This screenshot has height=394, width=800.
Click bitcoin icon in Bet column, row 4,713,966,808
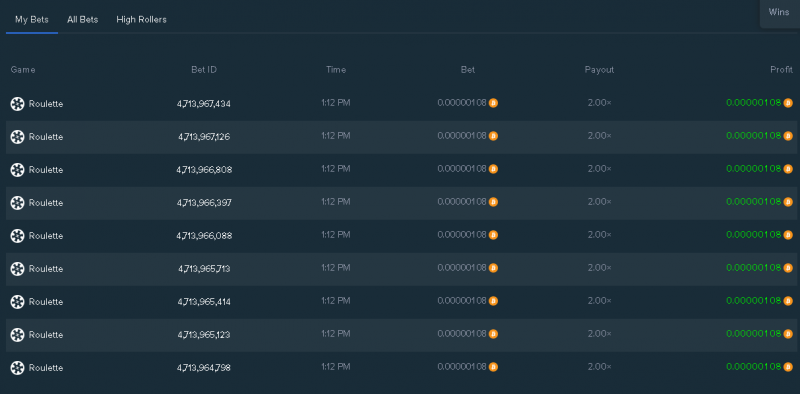tap(493, 169)
